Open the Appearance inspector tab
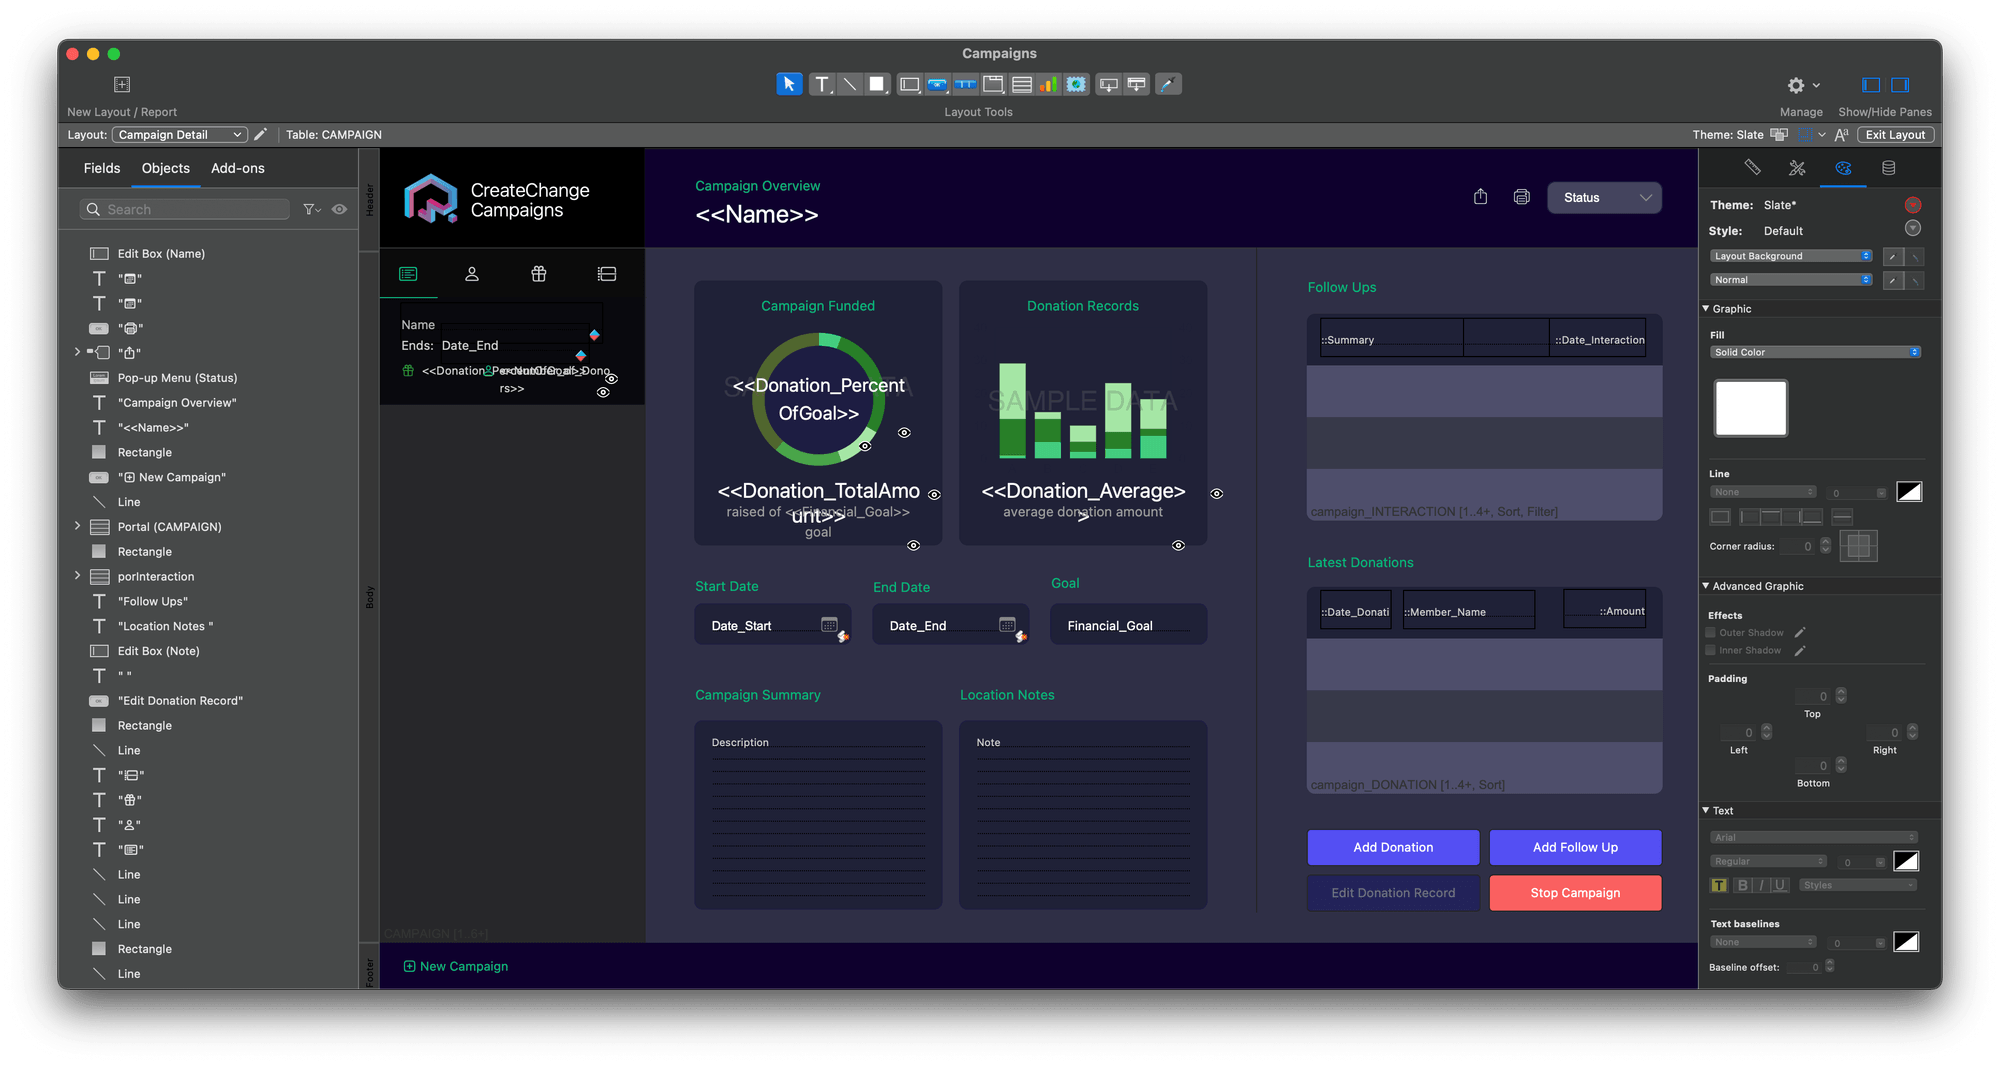This screenshot has height=1066, width=2000. coord(1844,169)
